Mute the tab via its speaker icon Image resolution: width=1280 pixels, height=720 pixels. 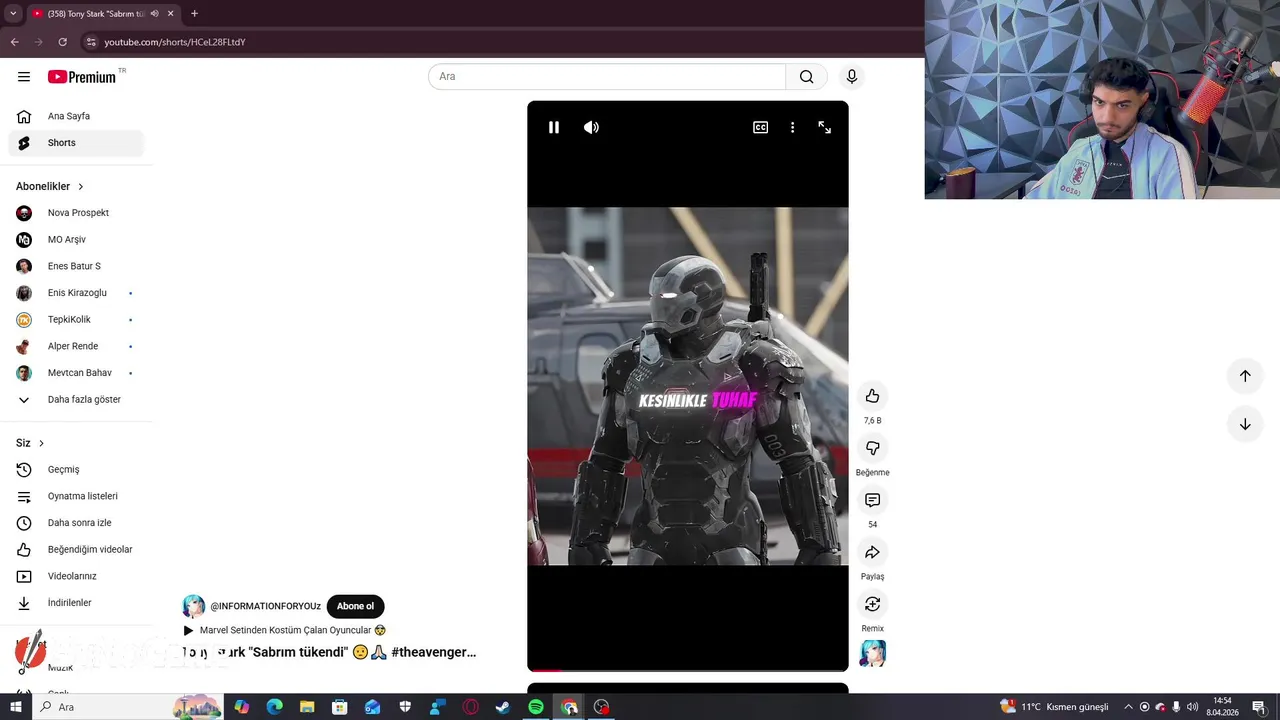pos(154,14)
